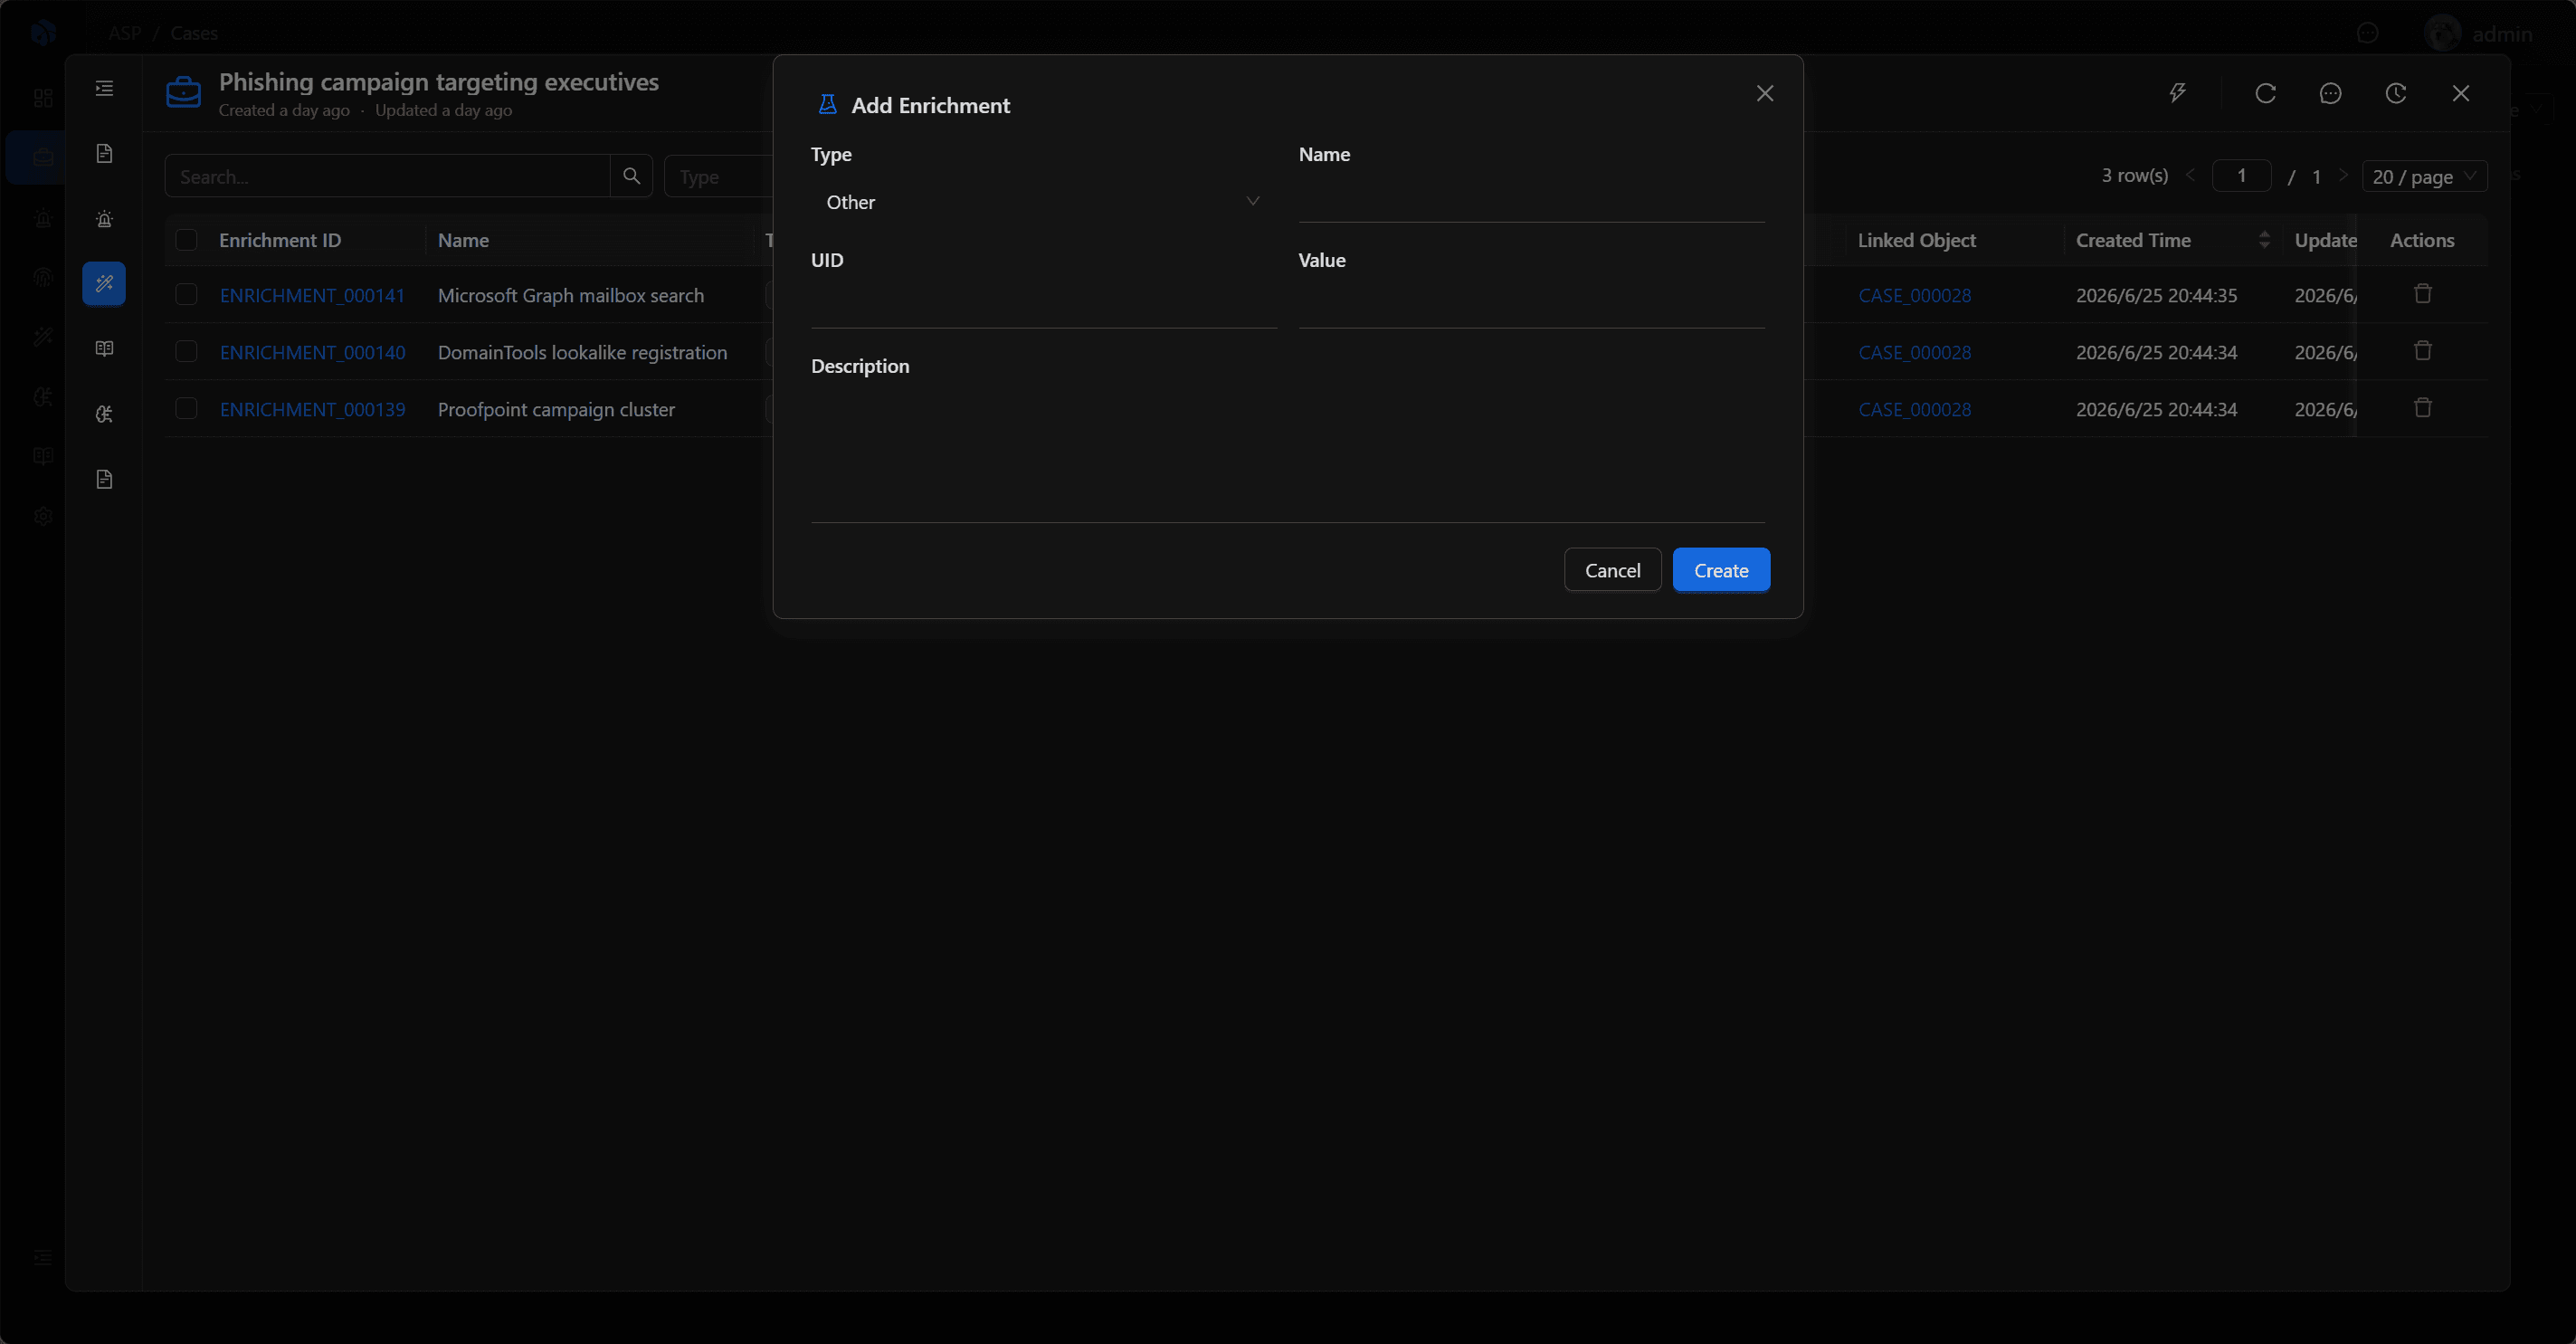
Task: Click the lightning bolt action icon
Action: 2177,93
